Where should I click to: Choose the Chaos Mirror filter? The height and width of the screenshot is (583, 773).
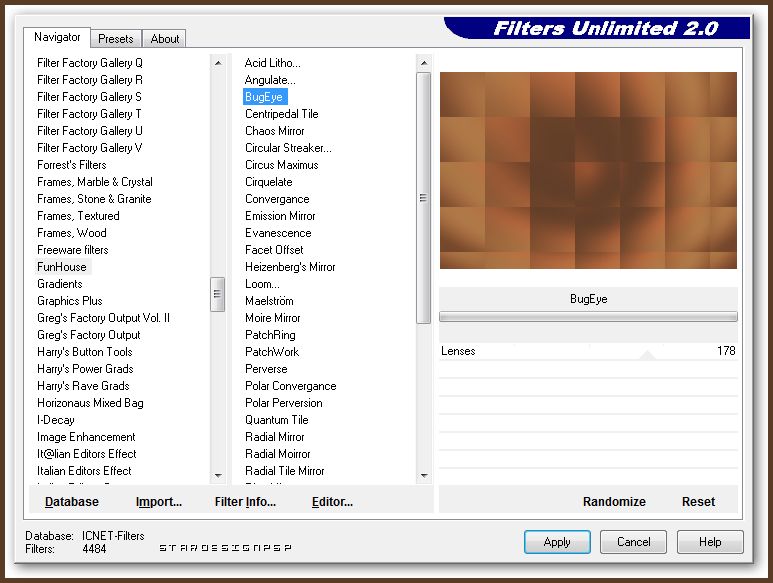click(275, 131)
